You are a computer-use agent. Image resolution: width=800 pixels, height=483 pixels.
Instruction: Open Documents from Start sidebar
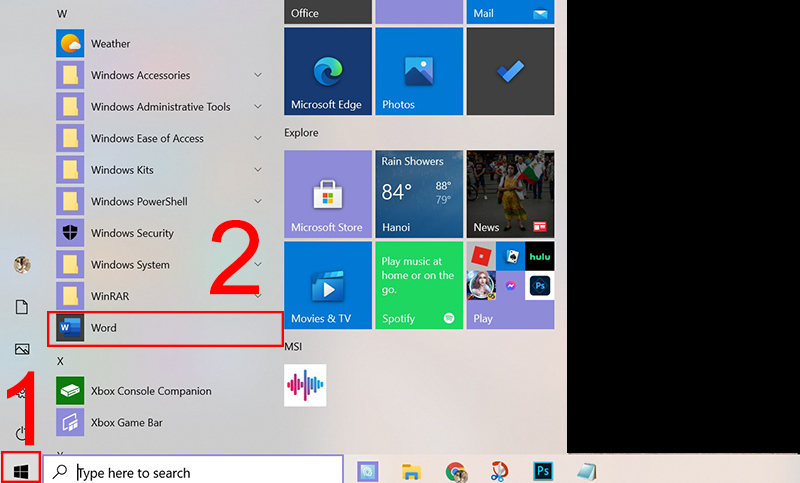click(x=21, y=307)
